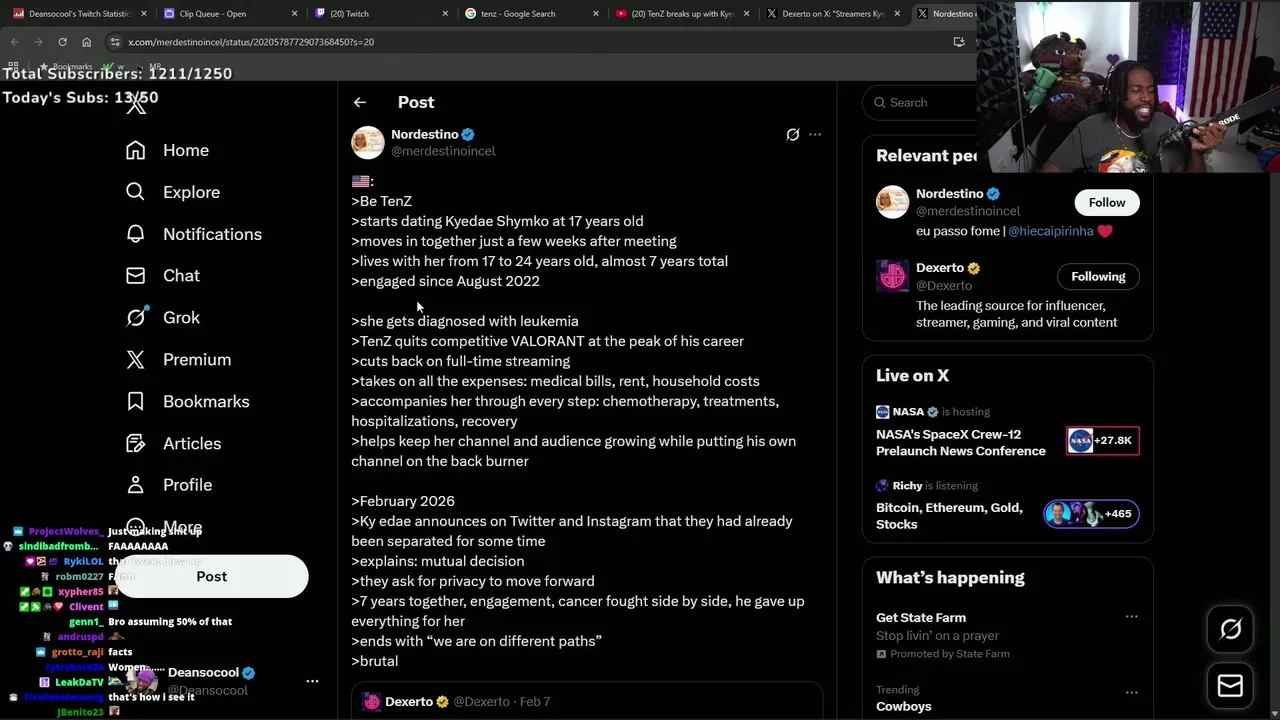This screenshot has width=1280, height=720.
Task: Click Following button next to Dexerto
Action: [1098, 277]
